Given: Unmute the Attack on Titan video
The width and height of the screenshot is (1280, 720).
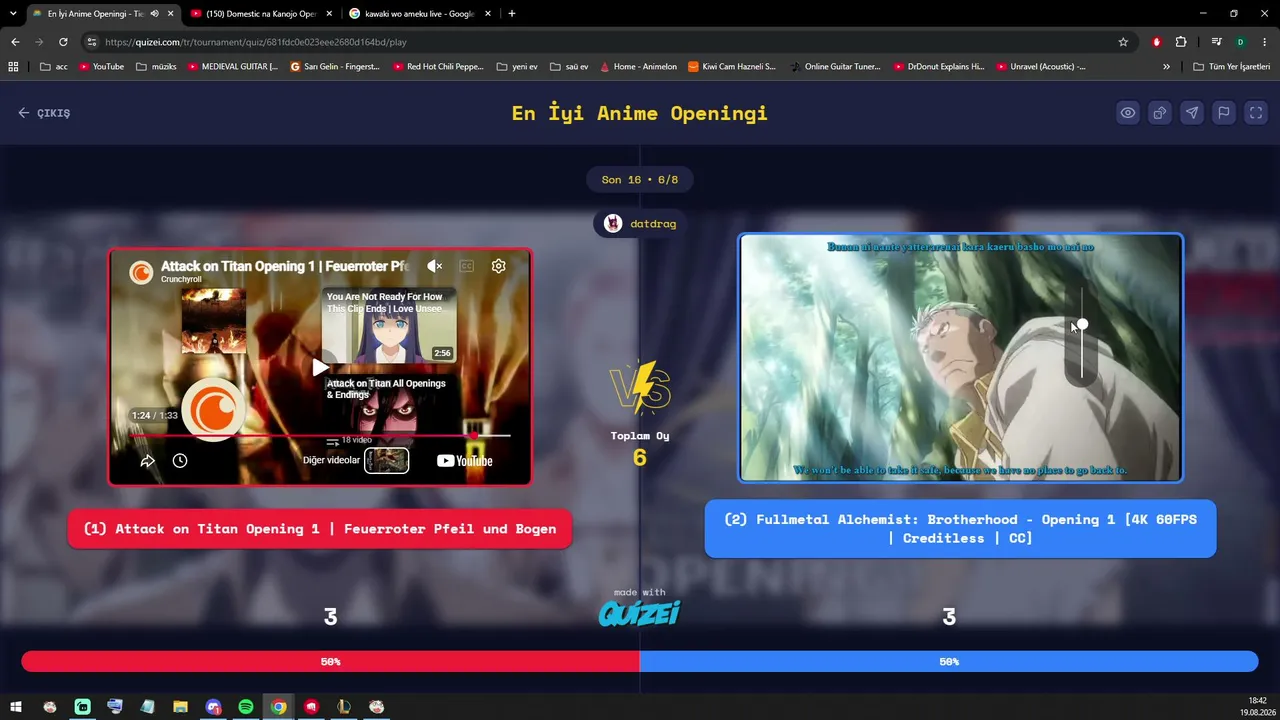Looking at the screenshot, I should [x=434, y=266].
